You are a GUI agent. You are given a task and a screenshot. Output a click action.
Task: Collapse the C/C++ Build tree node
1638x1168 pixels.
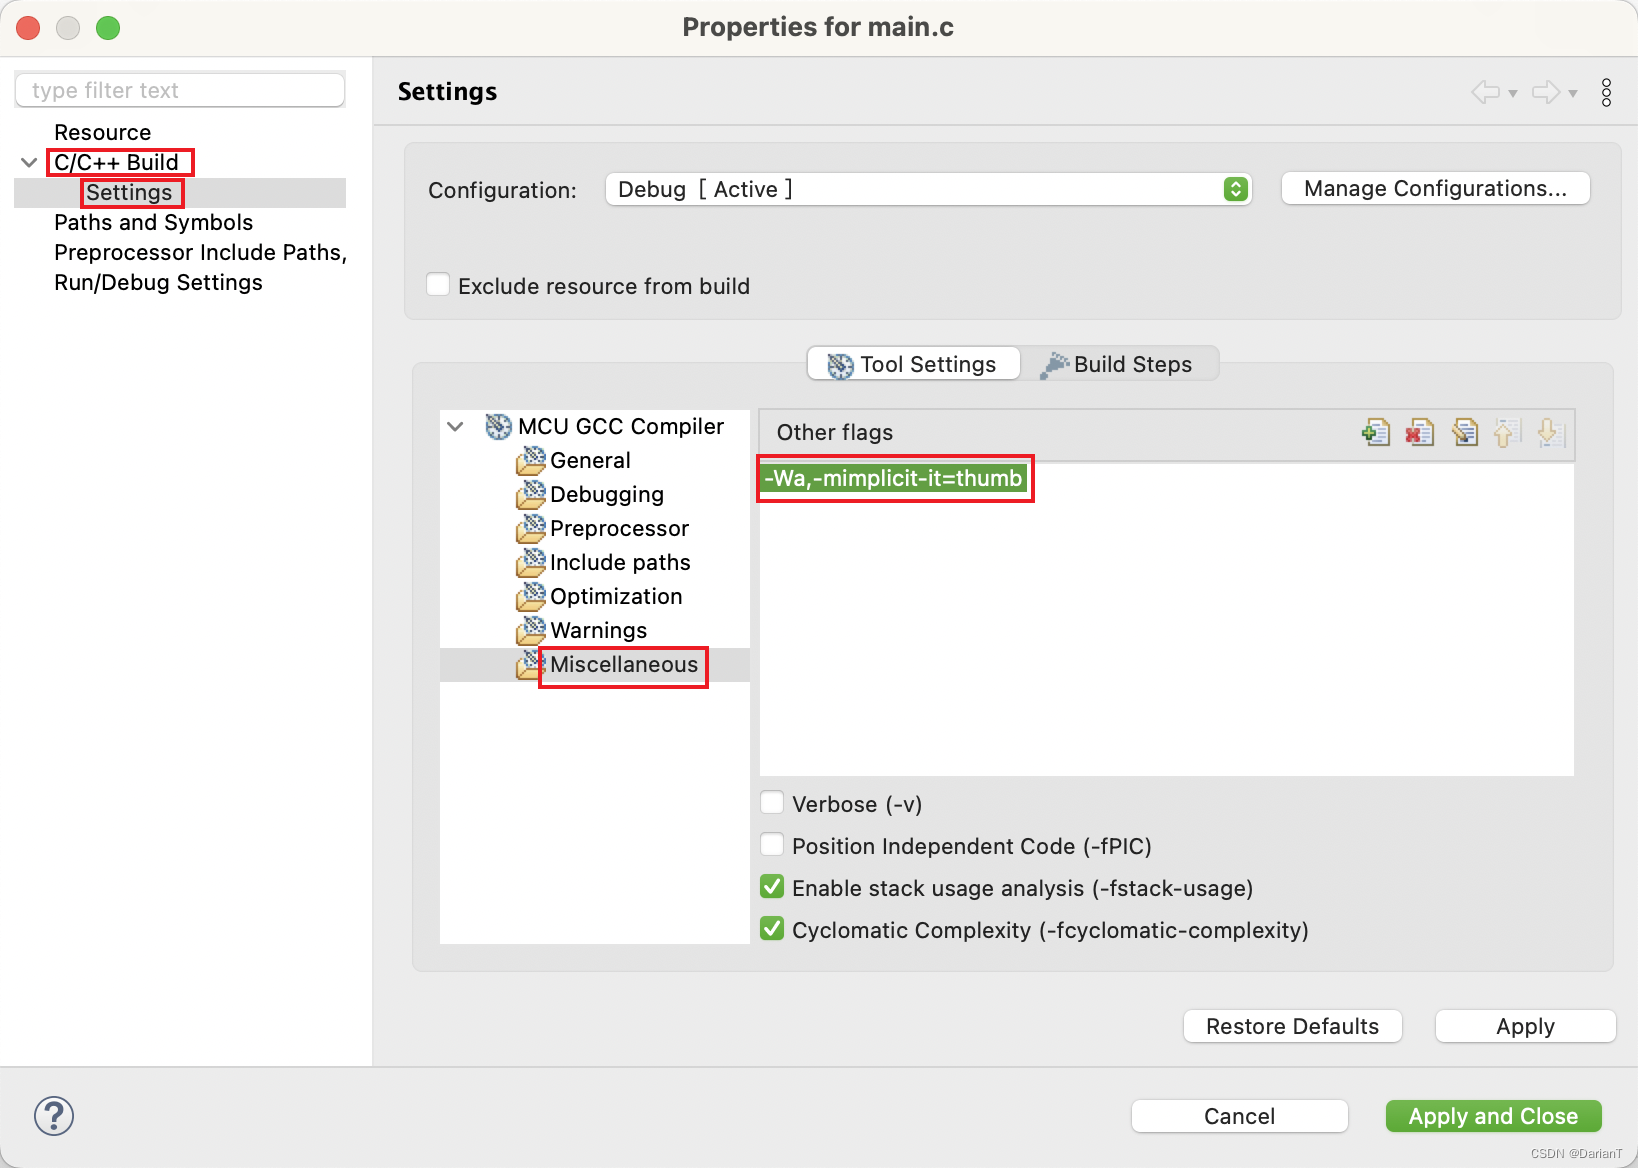[x=29, y=162]
